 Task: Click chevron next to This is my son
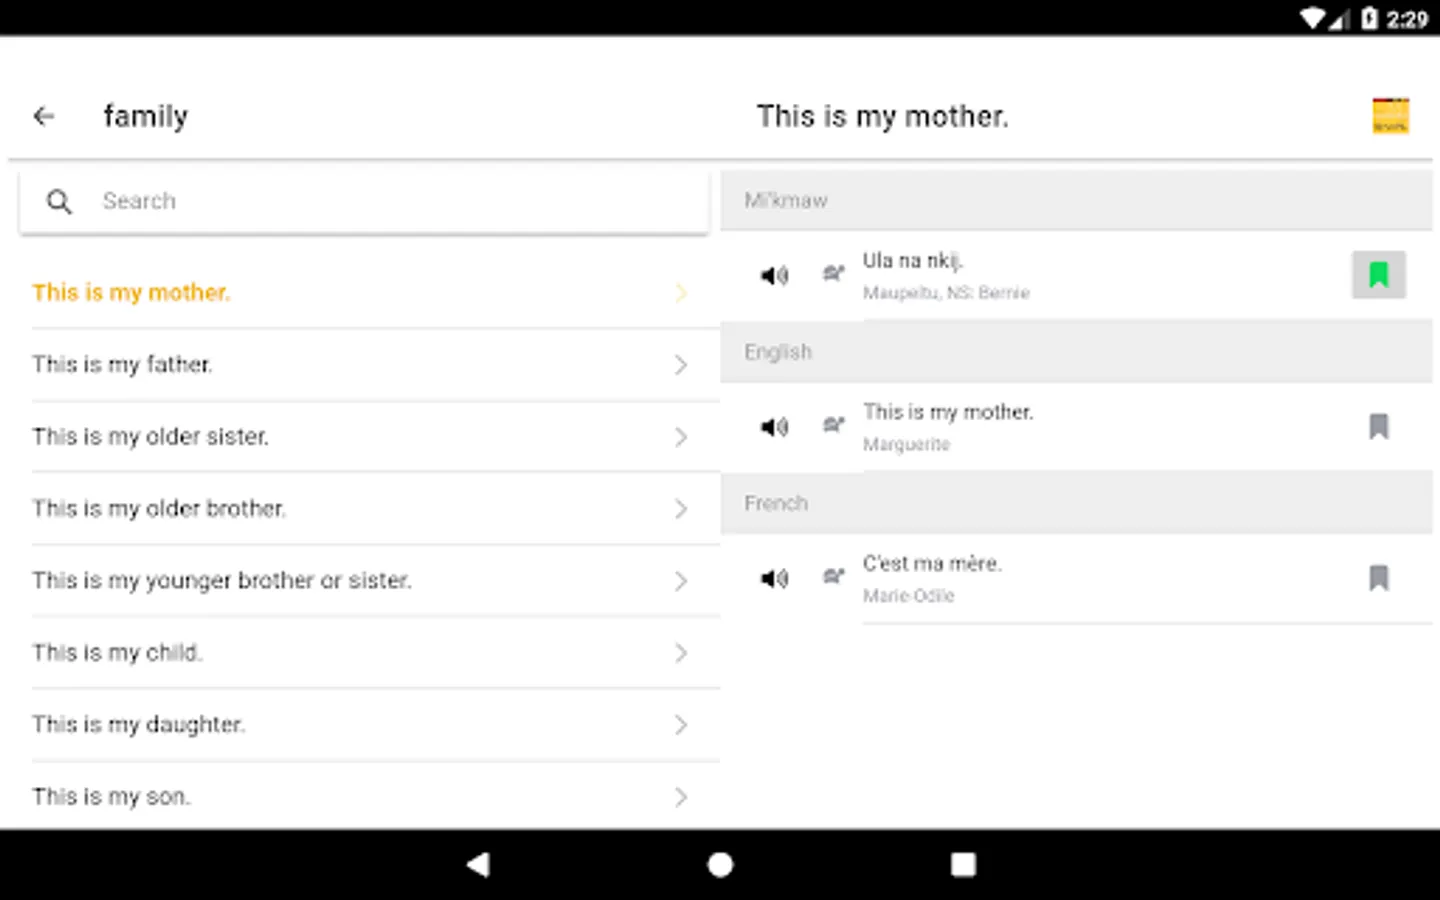tap(681, 797)
